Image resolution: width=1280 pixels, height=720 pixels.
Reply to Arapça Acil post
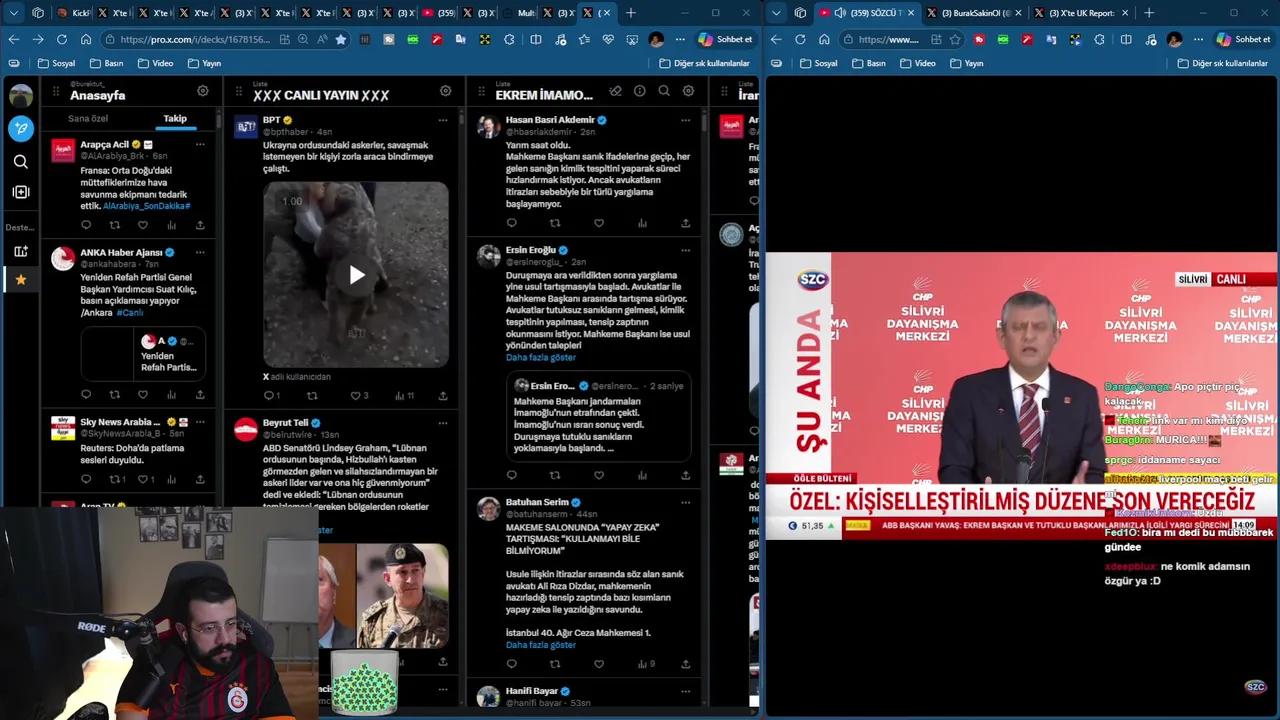point(86,225)
